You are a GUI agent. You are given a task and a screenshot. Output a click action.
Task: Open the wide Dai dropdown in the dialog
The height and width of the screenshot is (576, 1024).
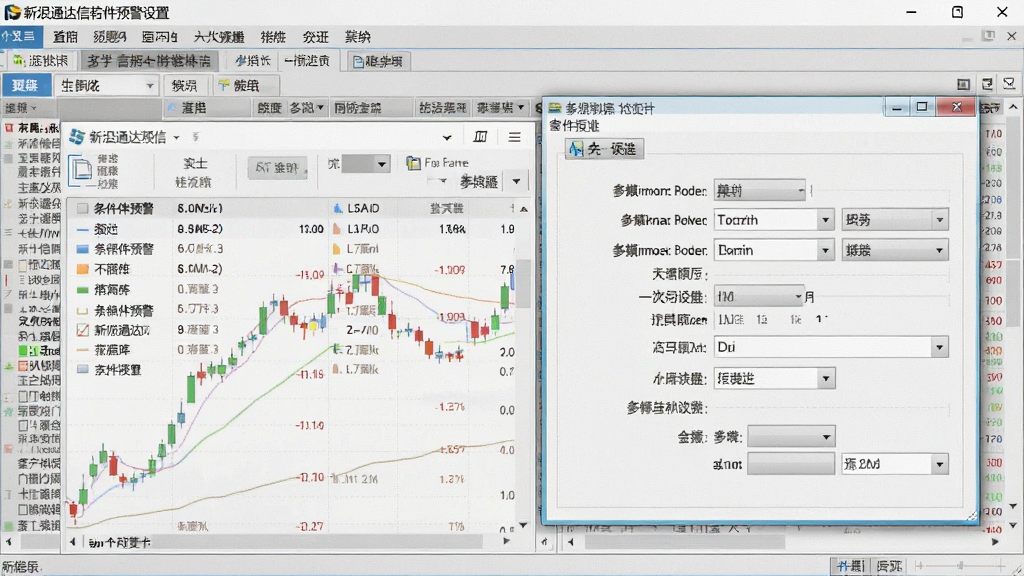click(831, 347)
